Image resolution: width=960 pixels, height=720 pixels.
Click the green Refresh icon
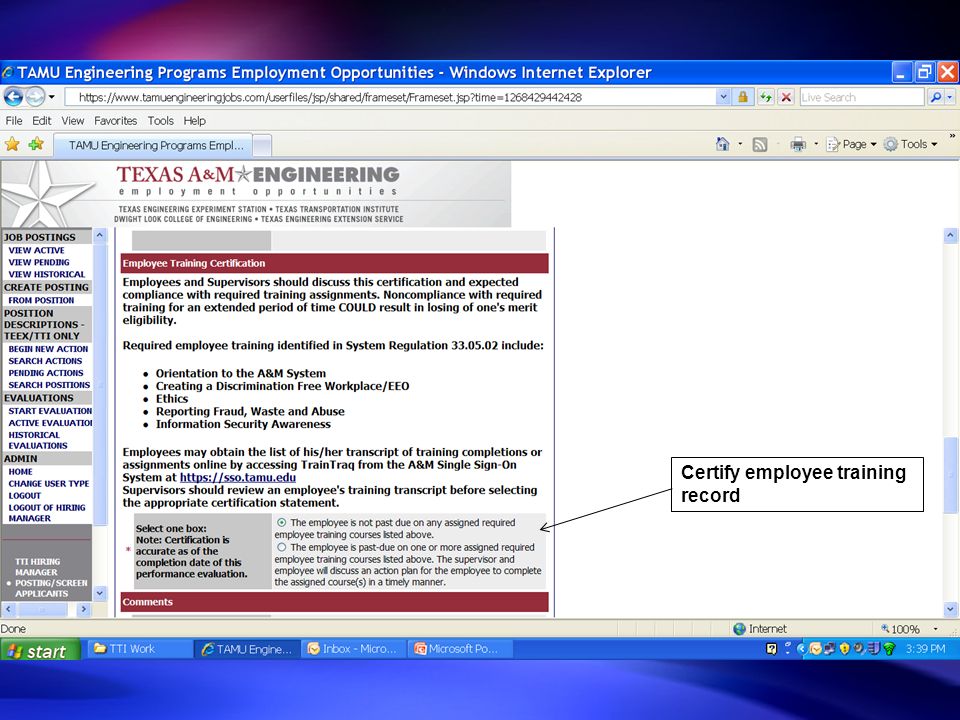[765, 97]
